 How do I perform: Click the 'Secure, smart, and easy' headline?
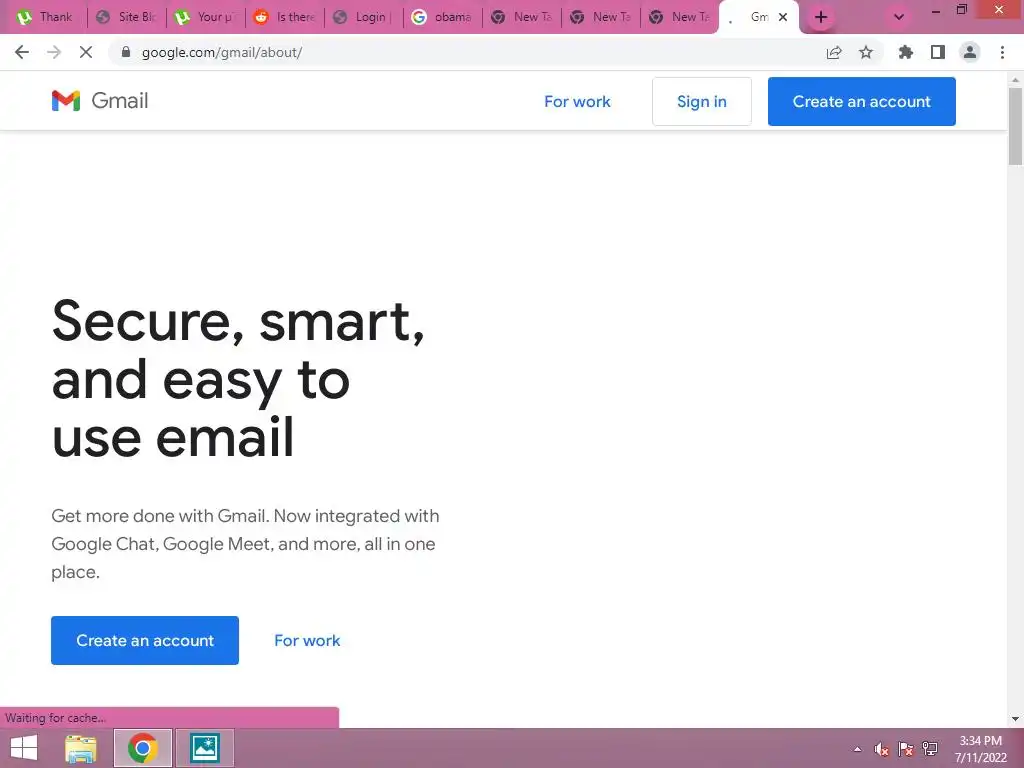pyautogui.click(x=238, y=379)
